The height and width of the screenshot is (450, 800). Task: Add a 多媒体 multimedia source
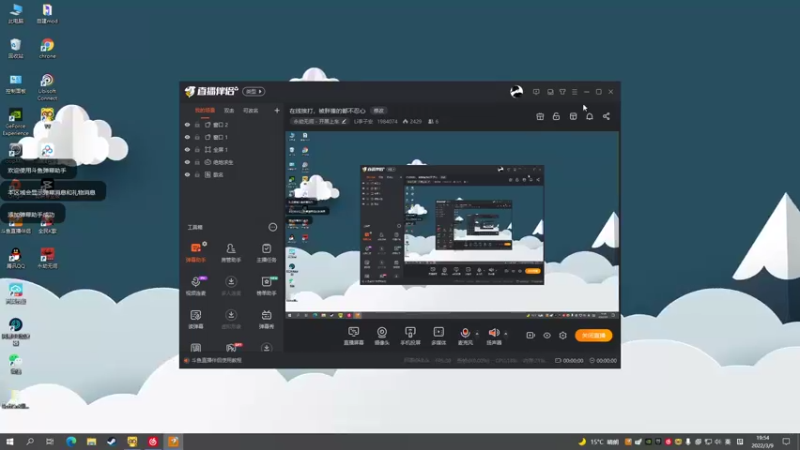438,336
